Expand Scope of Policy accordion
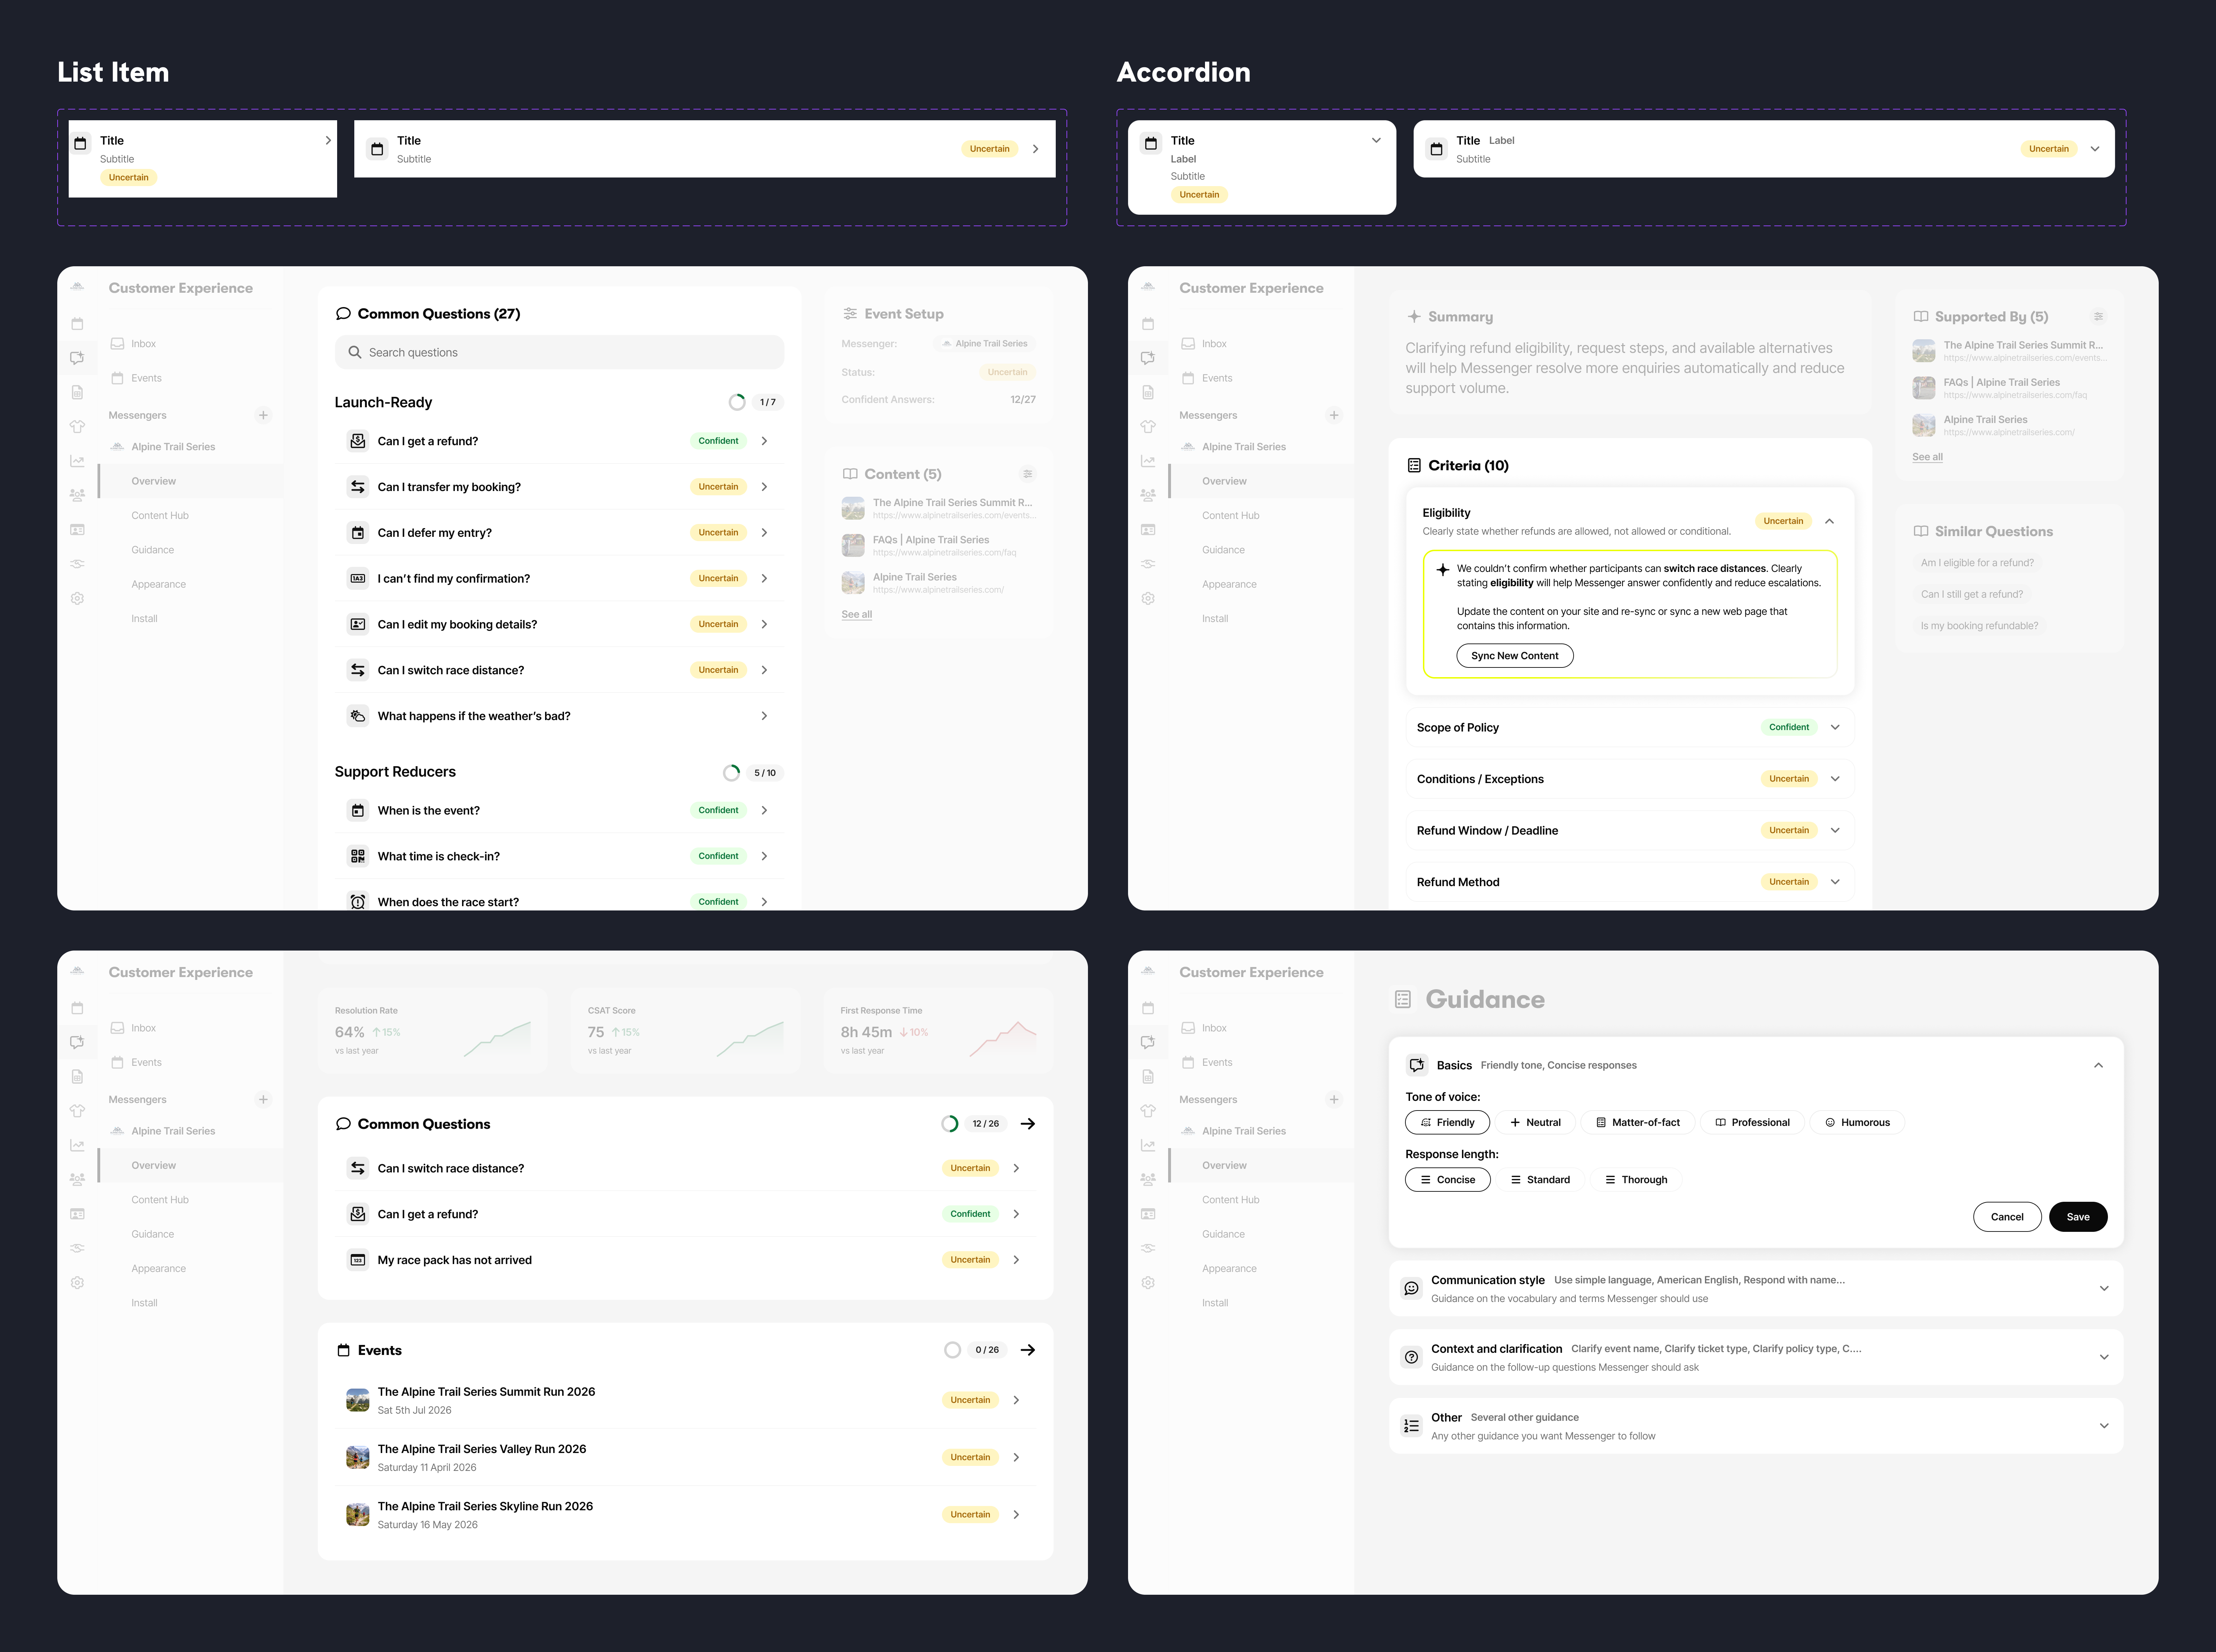The image size is (2216, 1652). click(1835, 727)
